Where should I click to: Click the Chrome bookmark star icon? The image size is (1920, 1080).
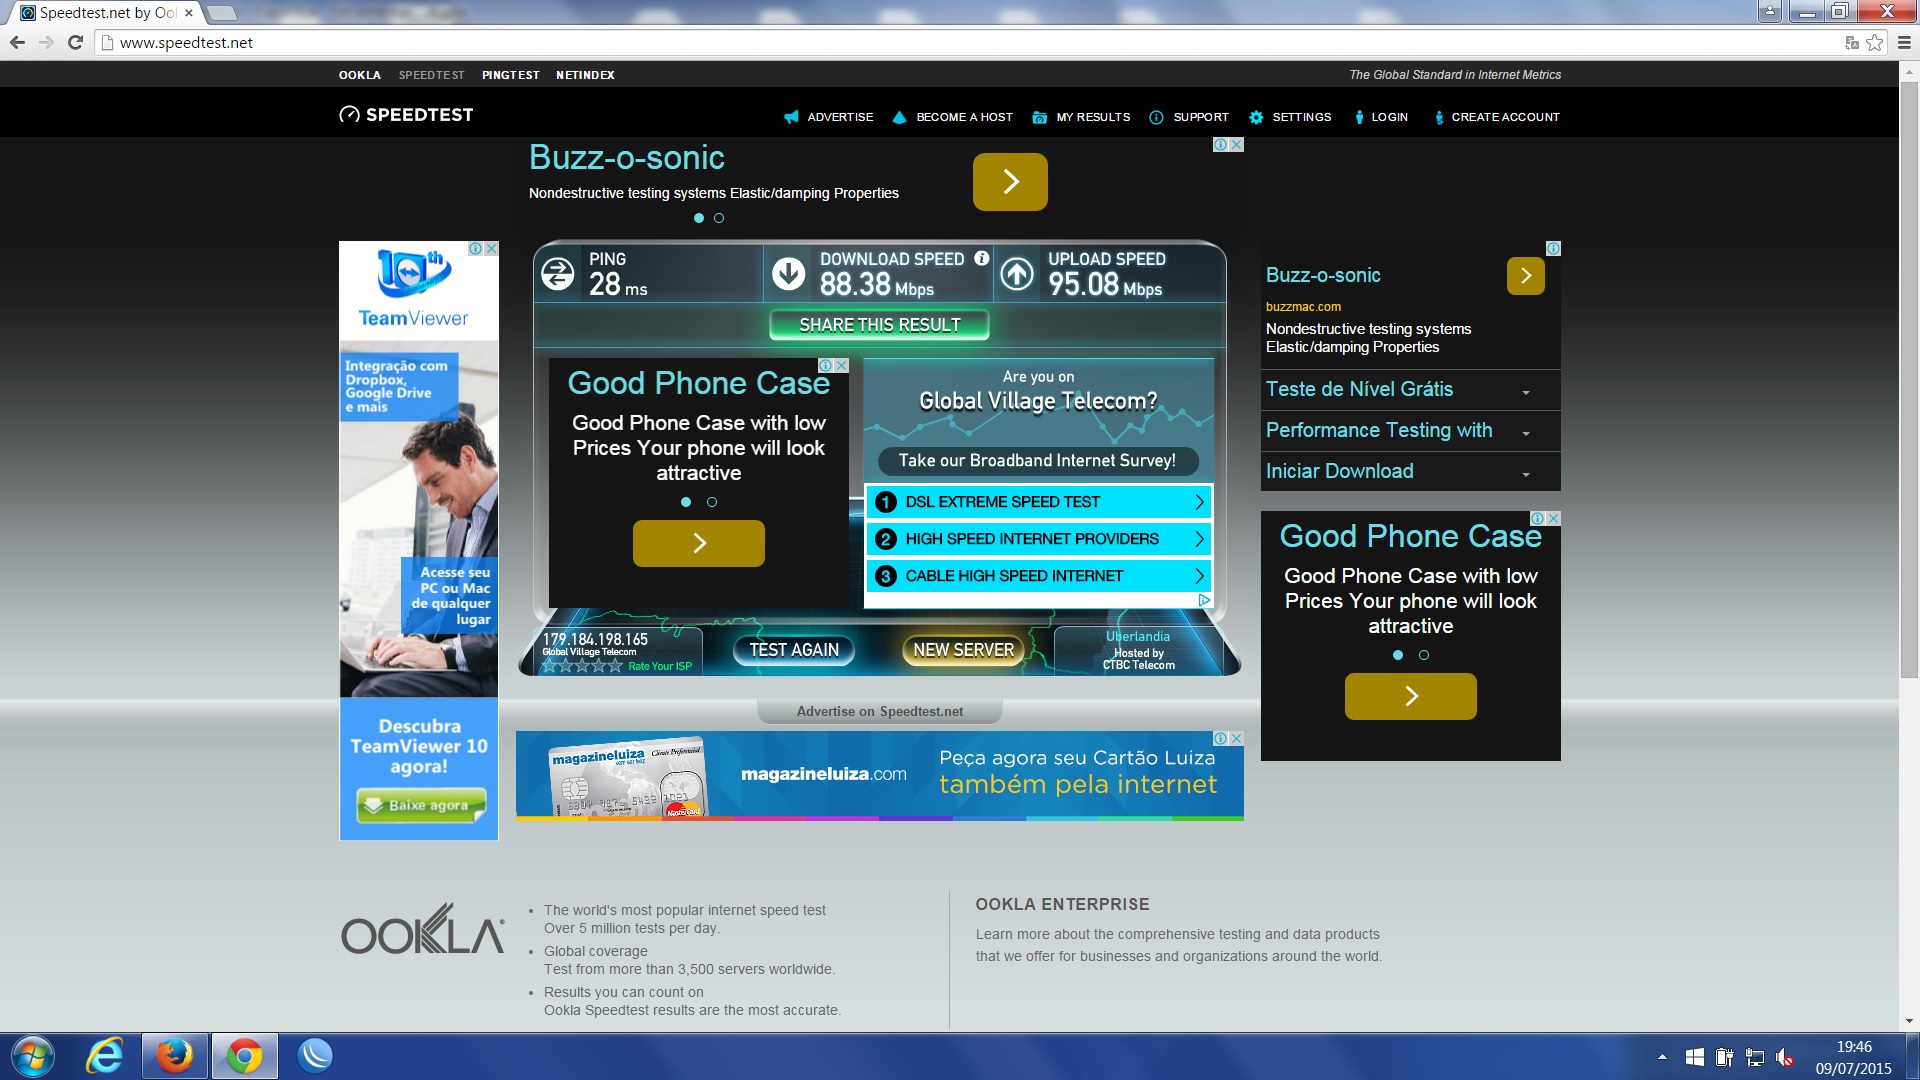click(x=1875, y=43)
